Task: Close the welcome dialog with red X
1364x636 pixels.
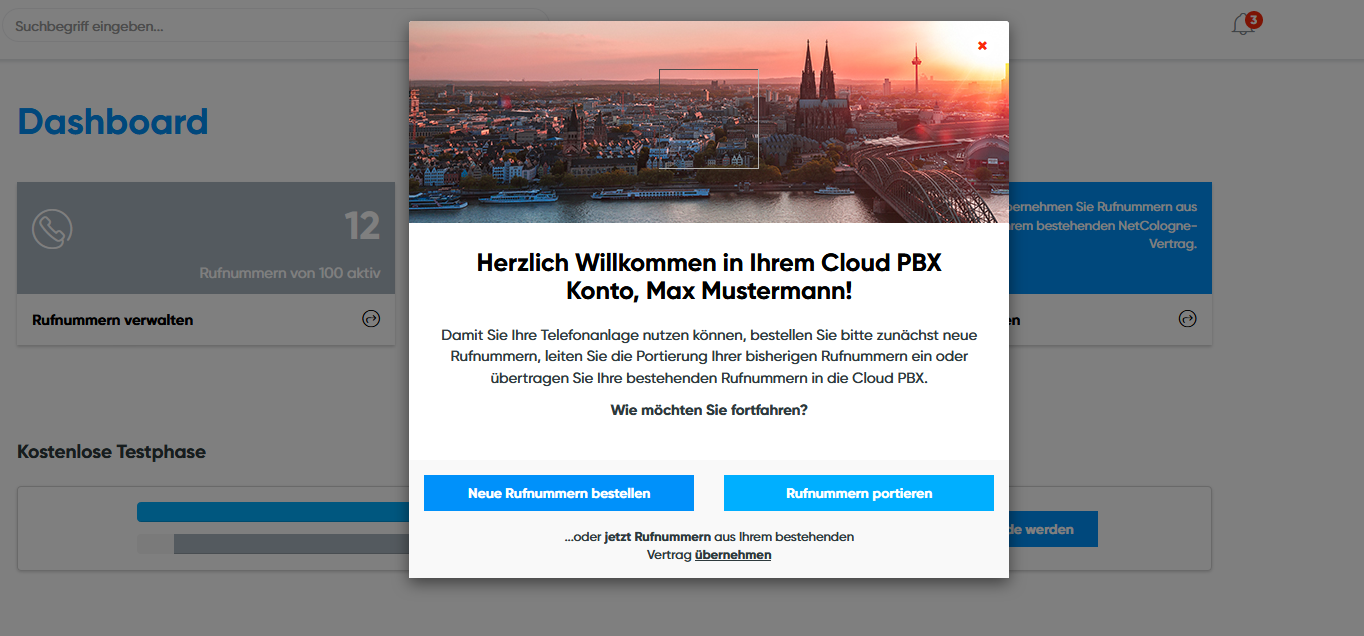Action: 982,46
